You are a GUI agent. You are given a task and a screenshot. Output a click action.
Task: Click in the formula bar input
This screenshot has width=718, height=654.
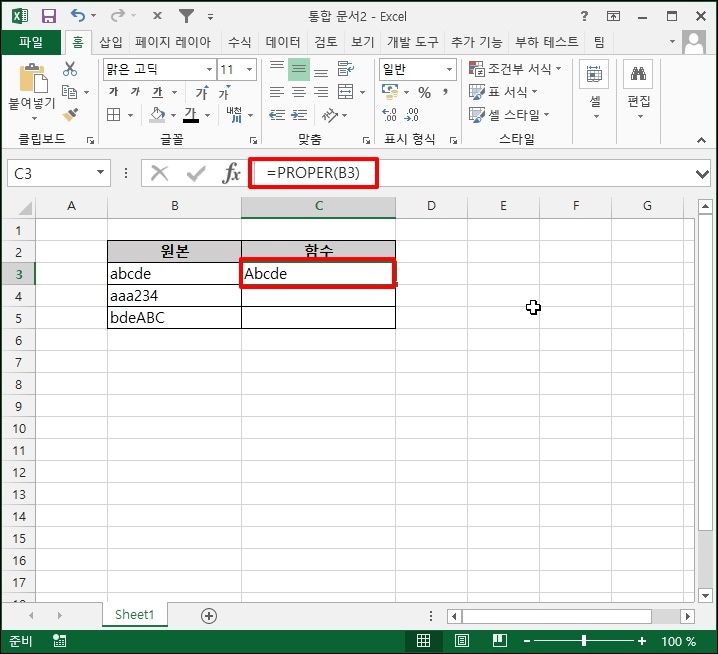[472, 173]
